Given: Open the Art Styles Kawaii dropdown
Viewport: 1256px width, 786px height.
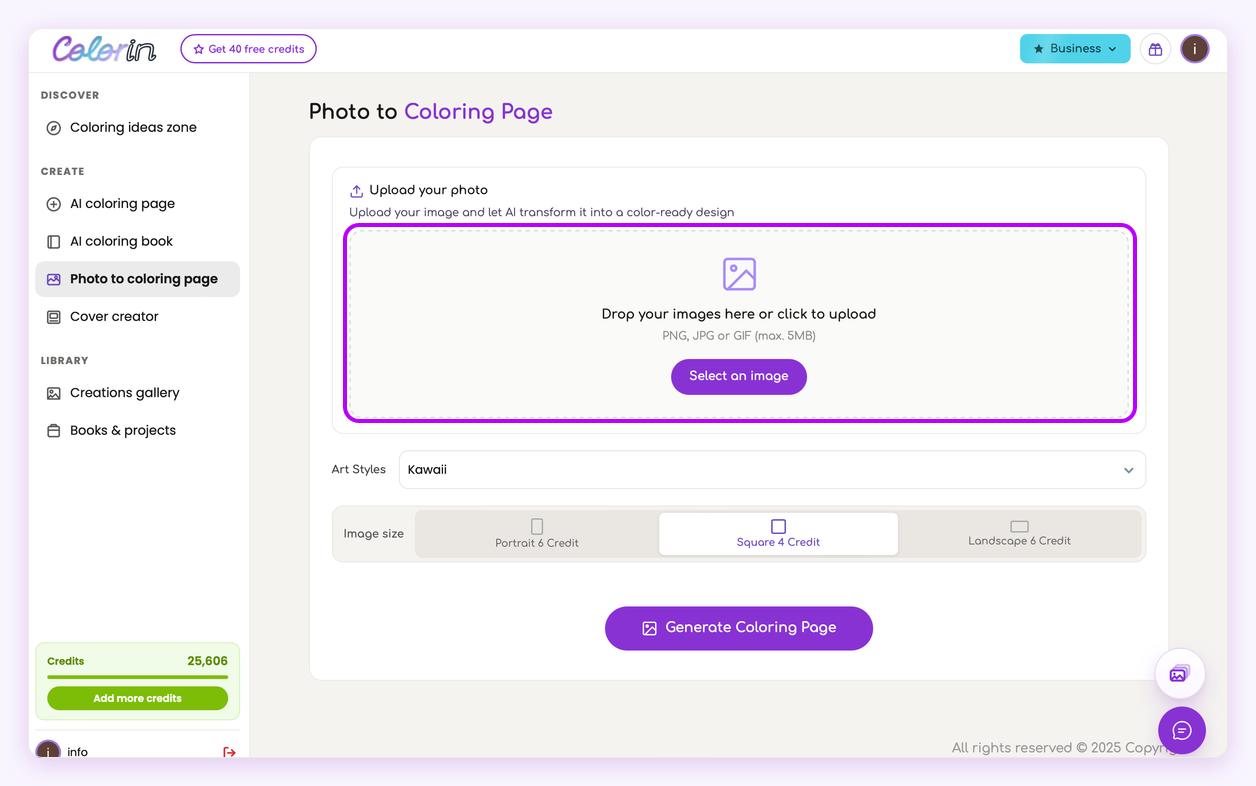Looking at the screenshot, I should (772, 470).
